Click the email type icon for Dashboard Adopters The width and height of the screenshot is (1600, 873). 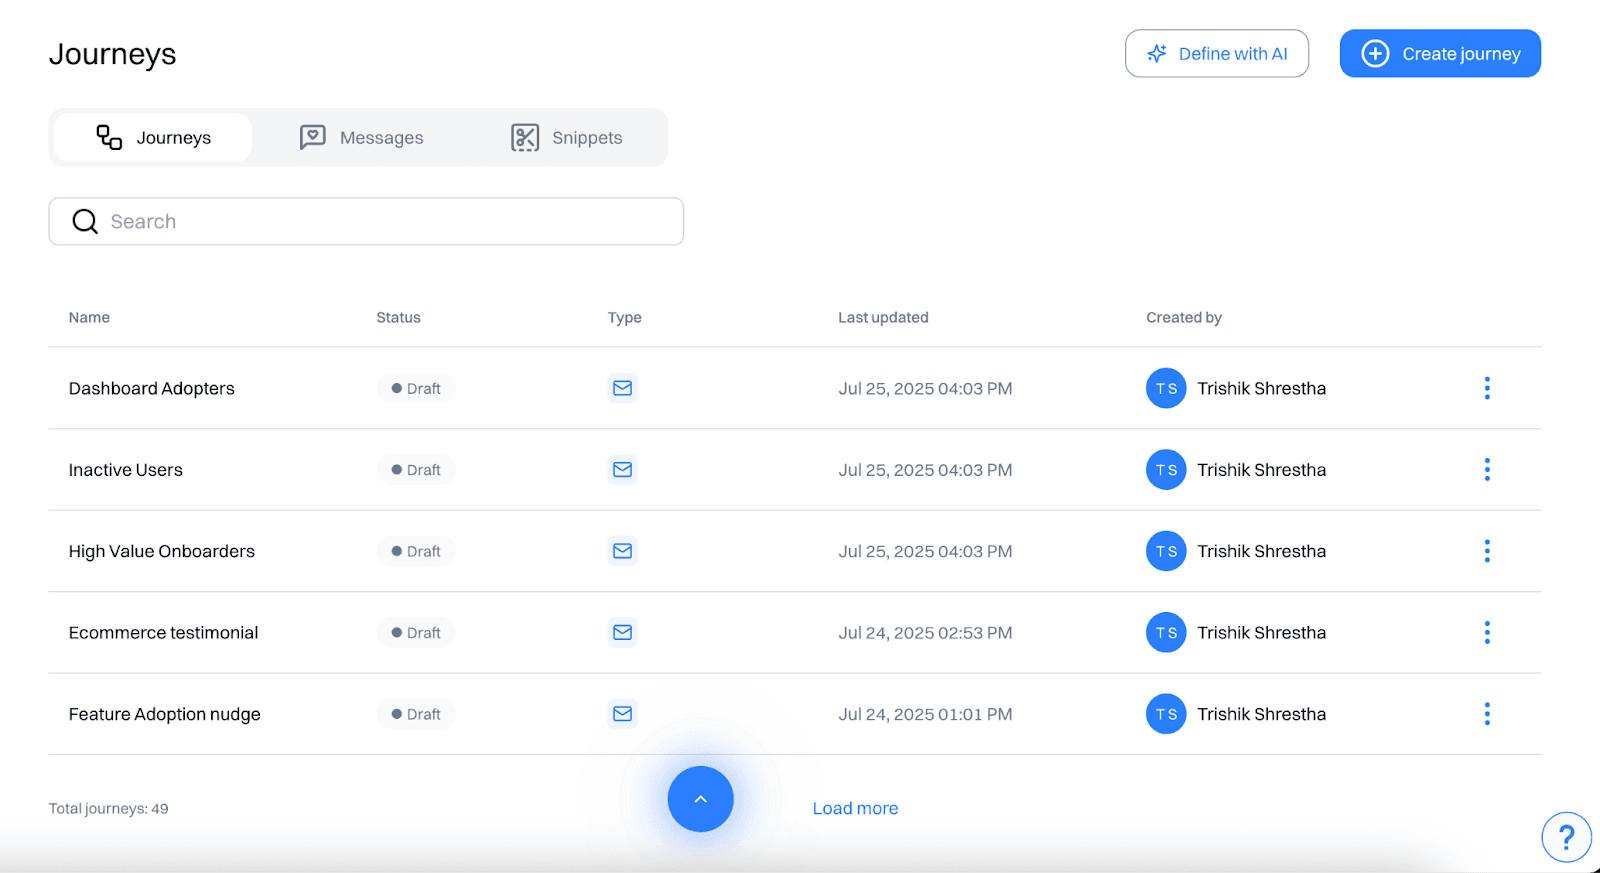click(622, 388)
